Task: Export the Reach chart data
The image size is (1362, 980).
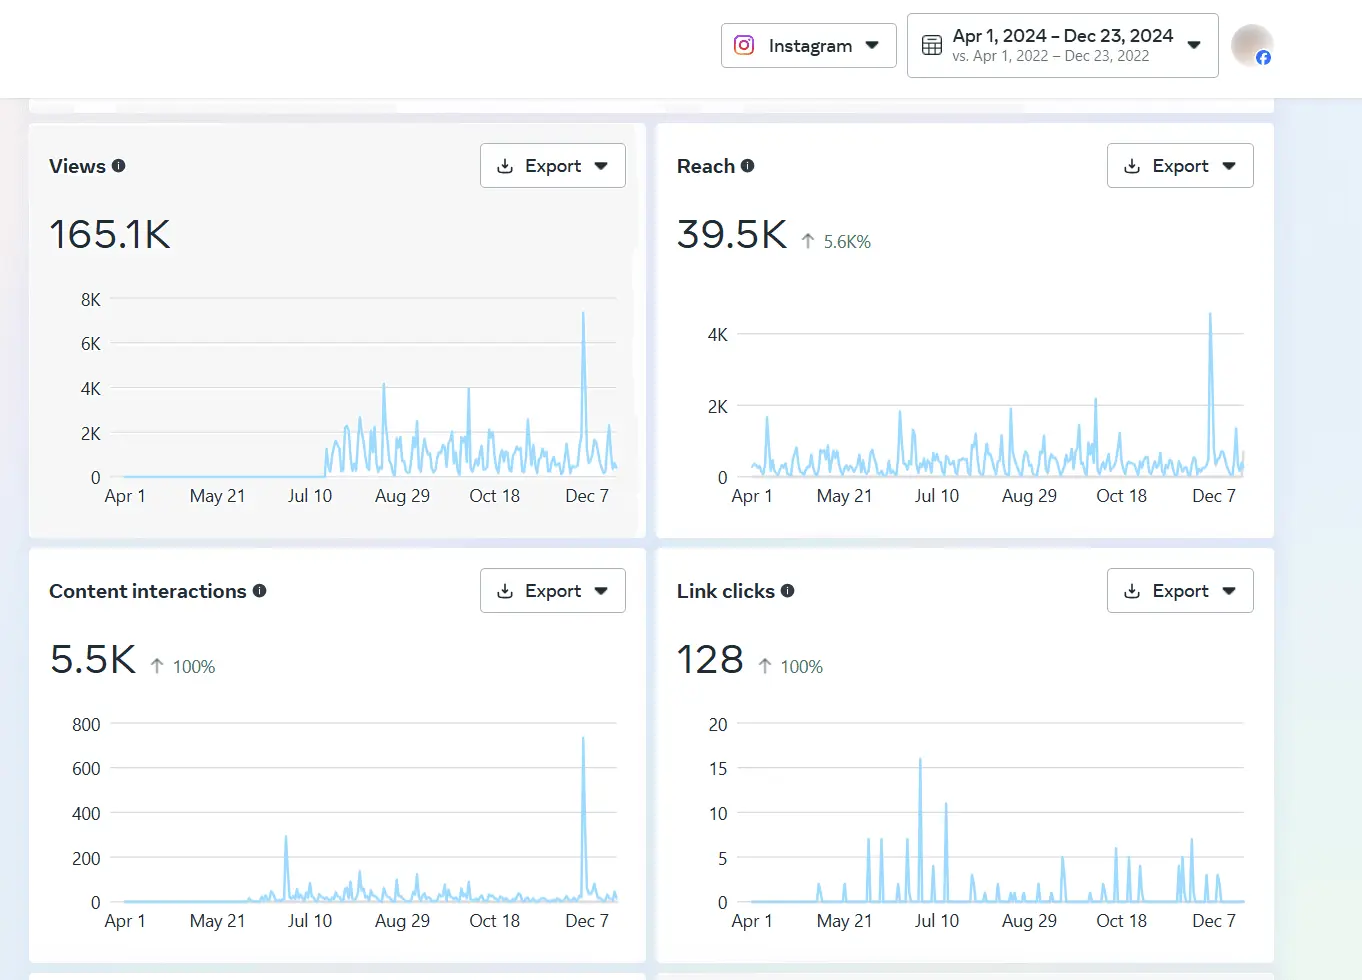Action: [1180, 166]
